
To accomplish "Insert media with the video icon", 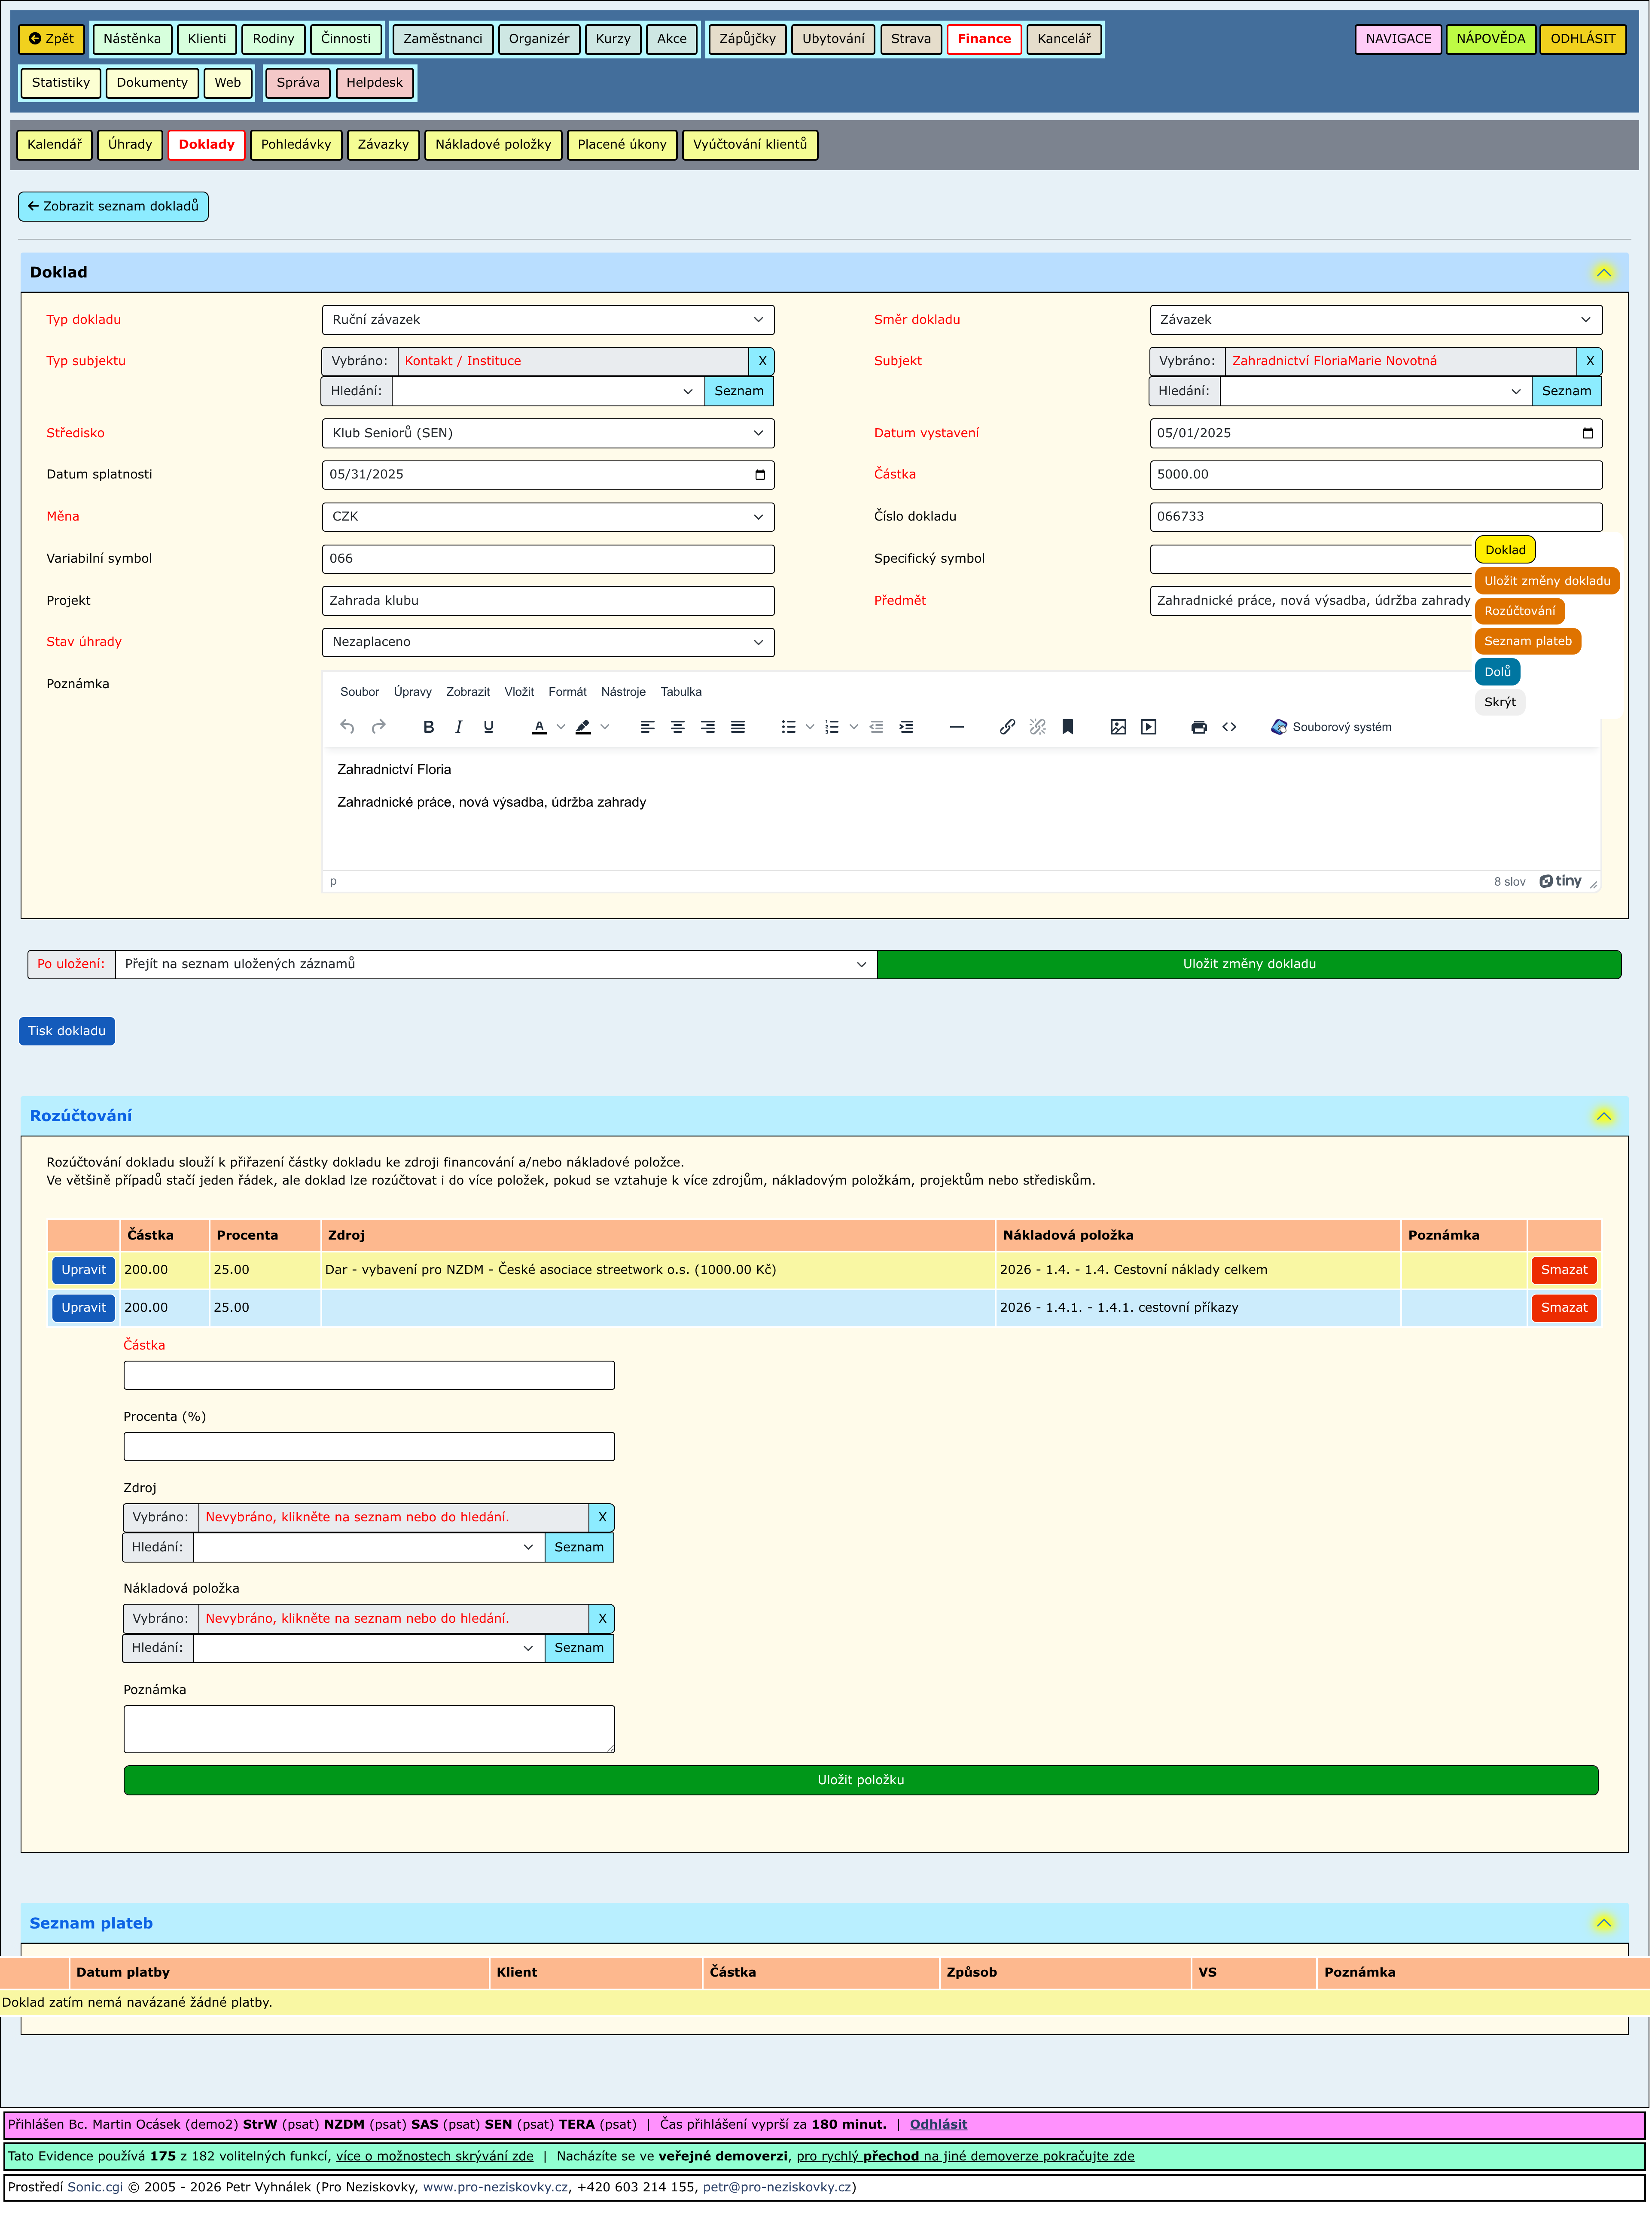I will (x=1148, y=727).
